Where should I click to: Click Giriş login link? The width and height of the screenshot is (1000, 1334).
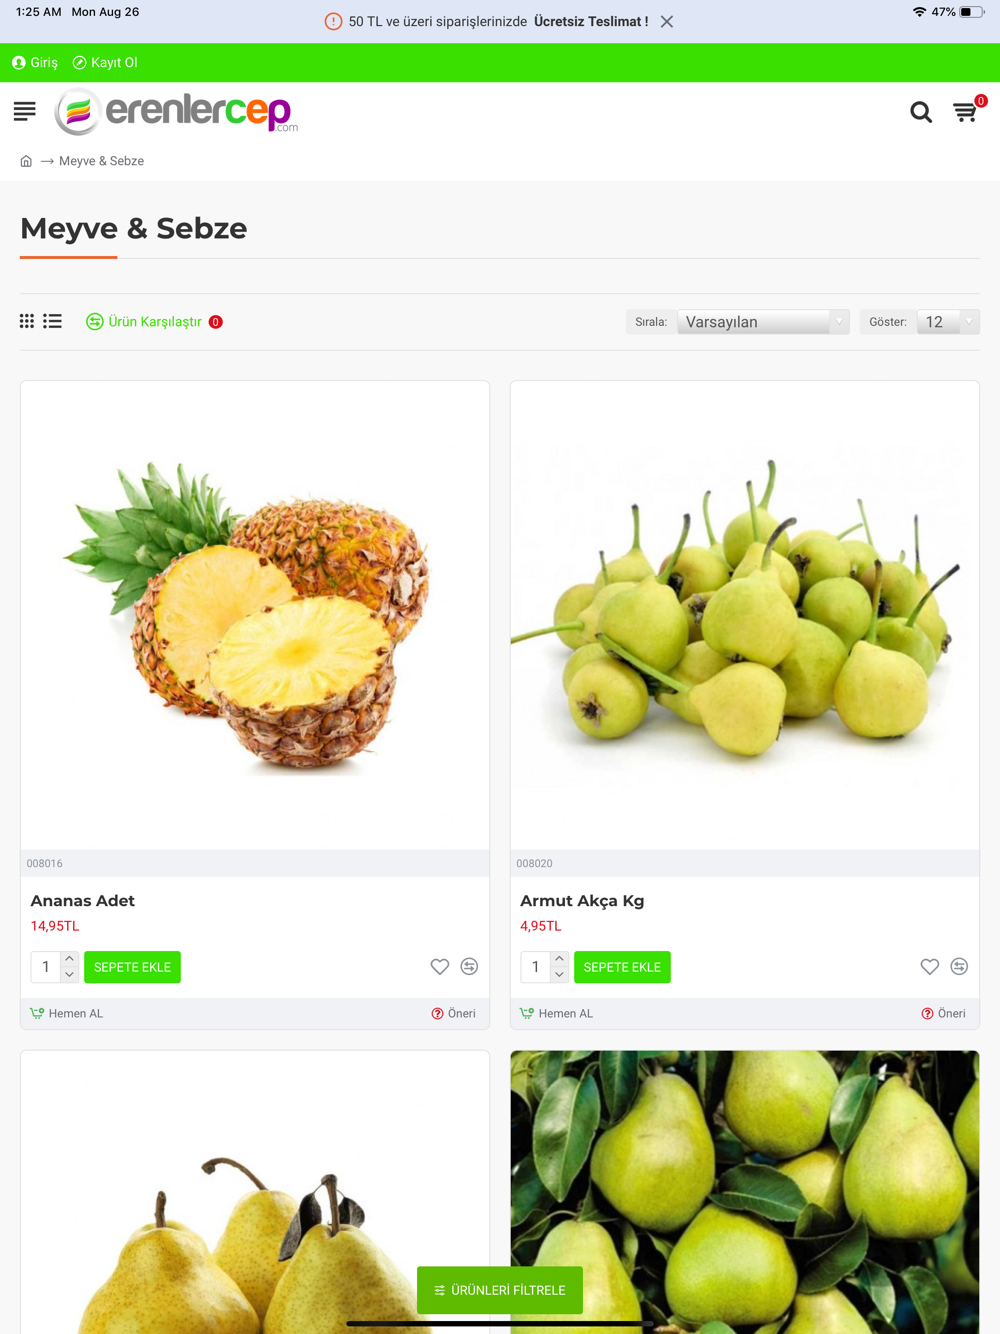pos(35,62)
